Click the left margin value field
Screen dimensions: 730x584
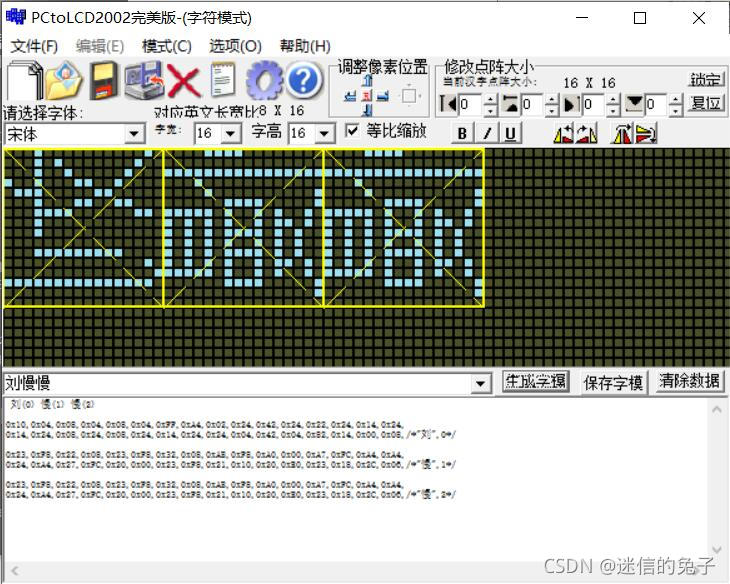[471, 104]
